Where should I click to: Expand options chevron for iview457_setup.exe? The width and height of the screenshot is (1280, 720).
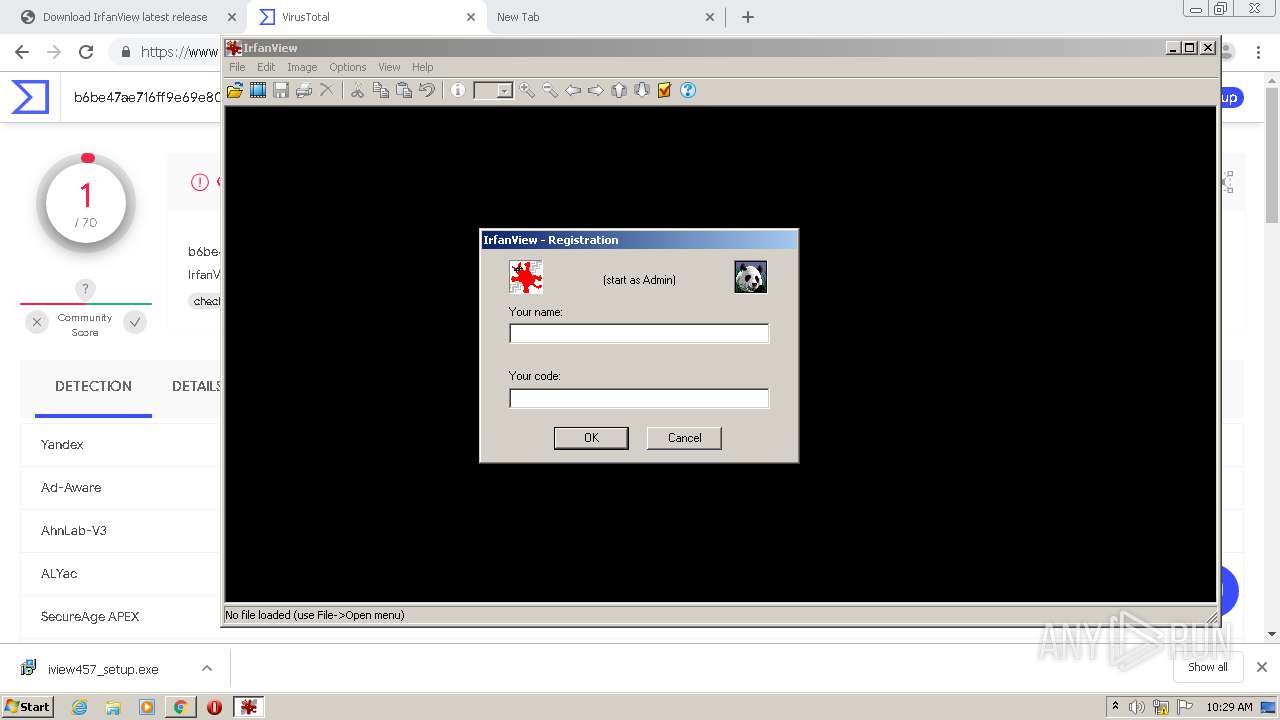(x=207, y=668)
